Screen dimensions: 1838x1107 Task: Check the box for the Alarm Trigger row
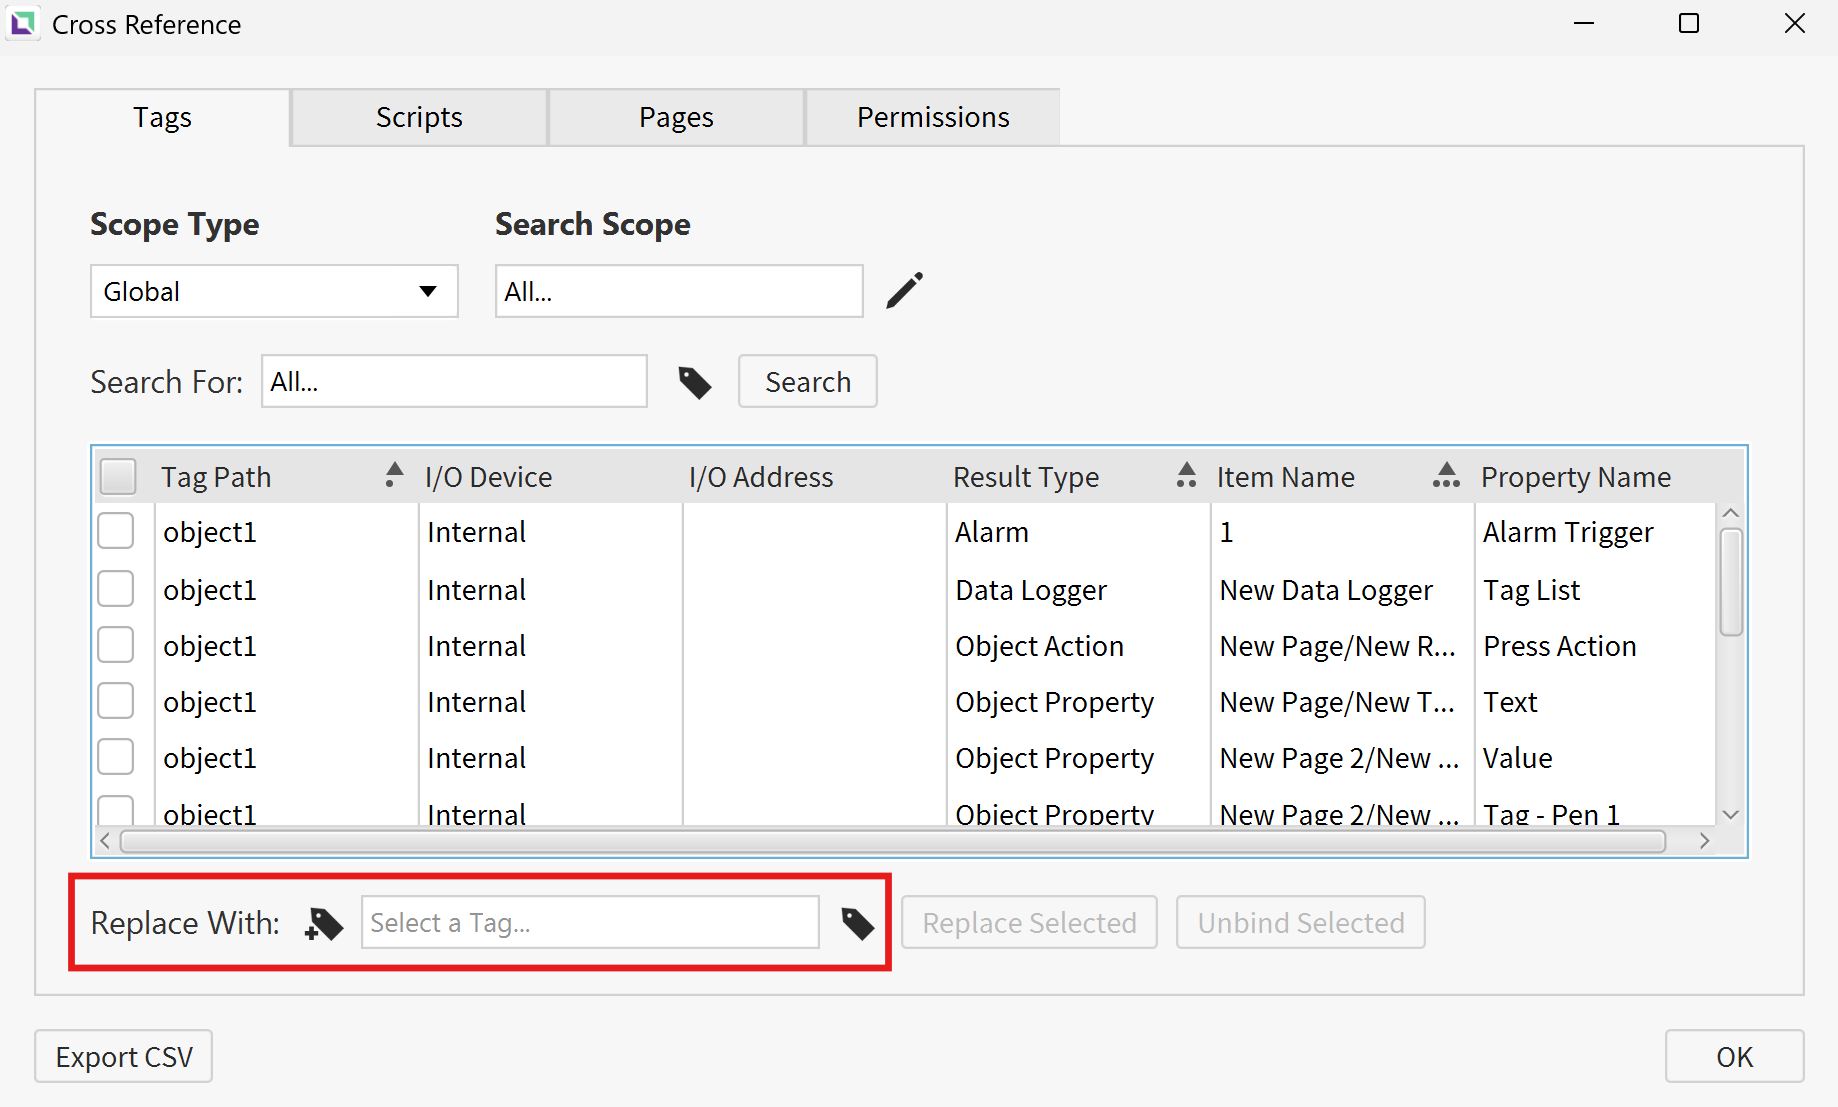[116, 531]
